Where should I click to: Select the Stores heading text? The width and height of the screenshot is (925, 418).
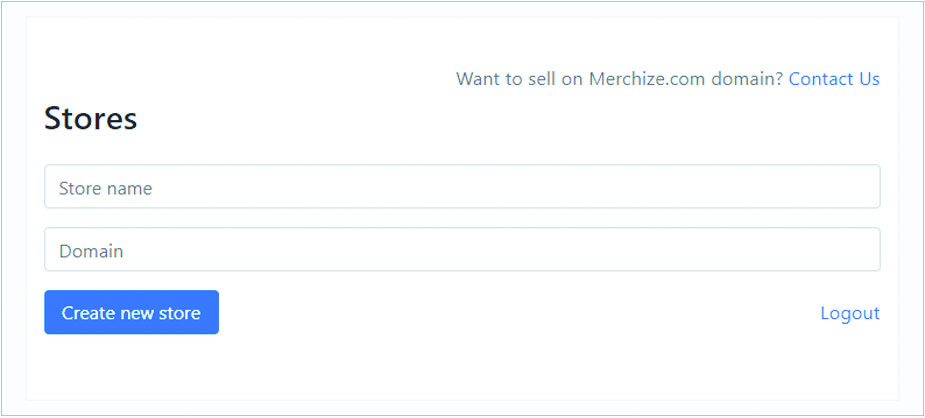pos(91,119)
